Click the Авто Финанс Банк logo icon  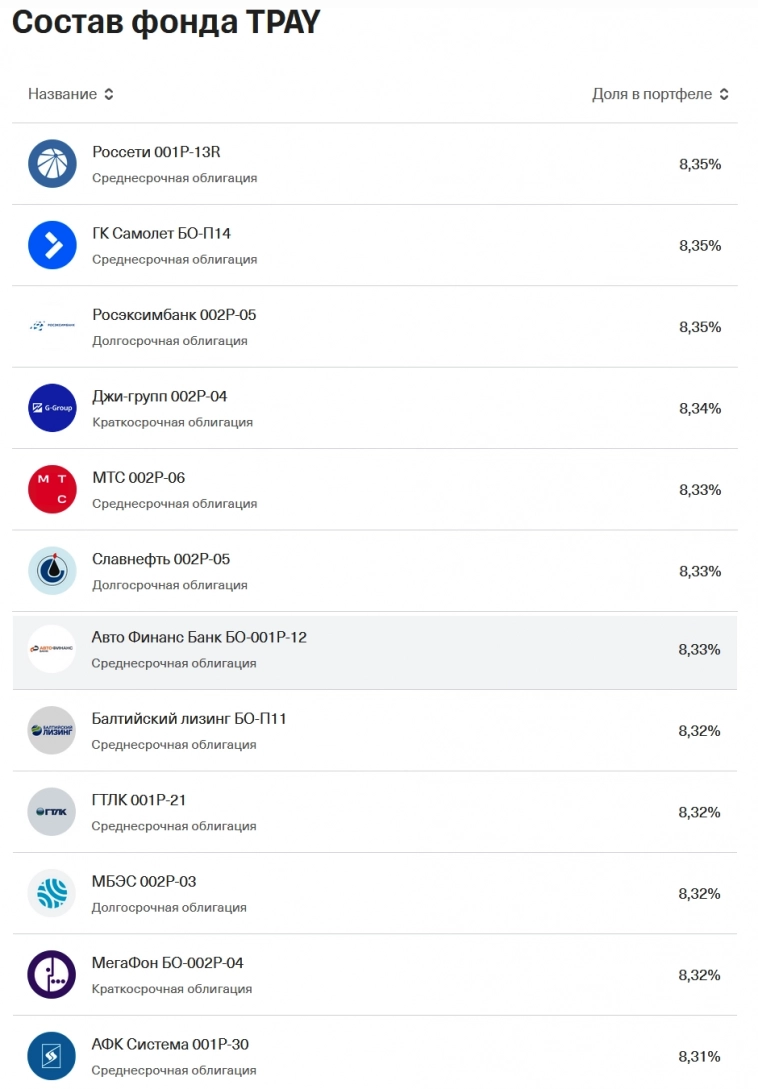[x=51, y=649]
